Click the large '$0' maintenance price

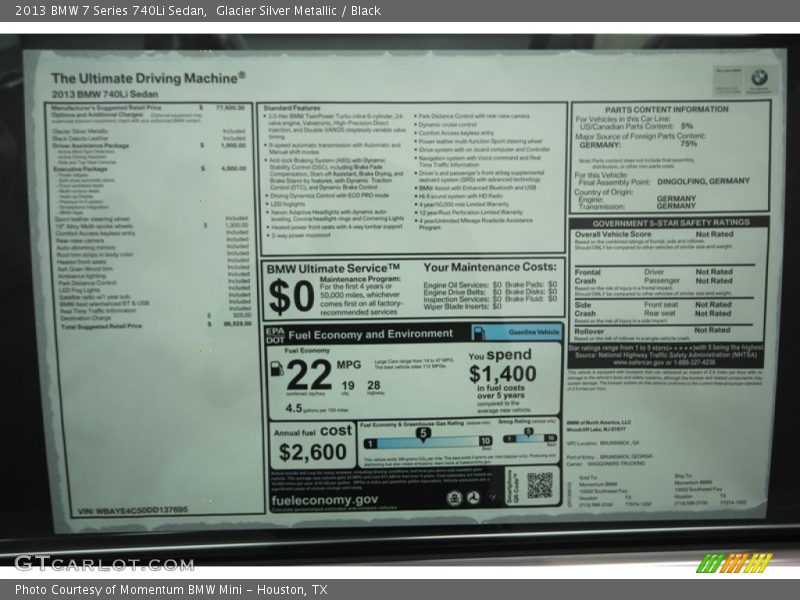coord(291,297)
